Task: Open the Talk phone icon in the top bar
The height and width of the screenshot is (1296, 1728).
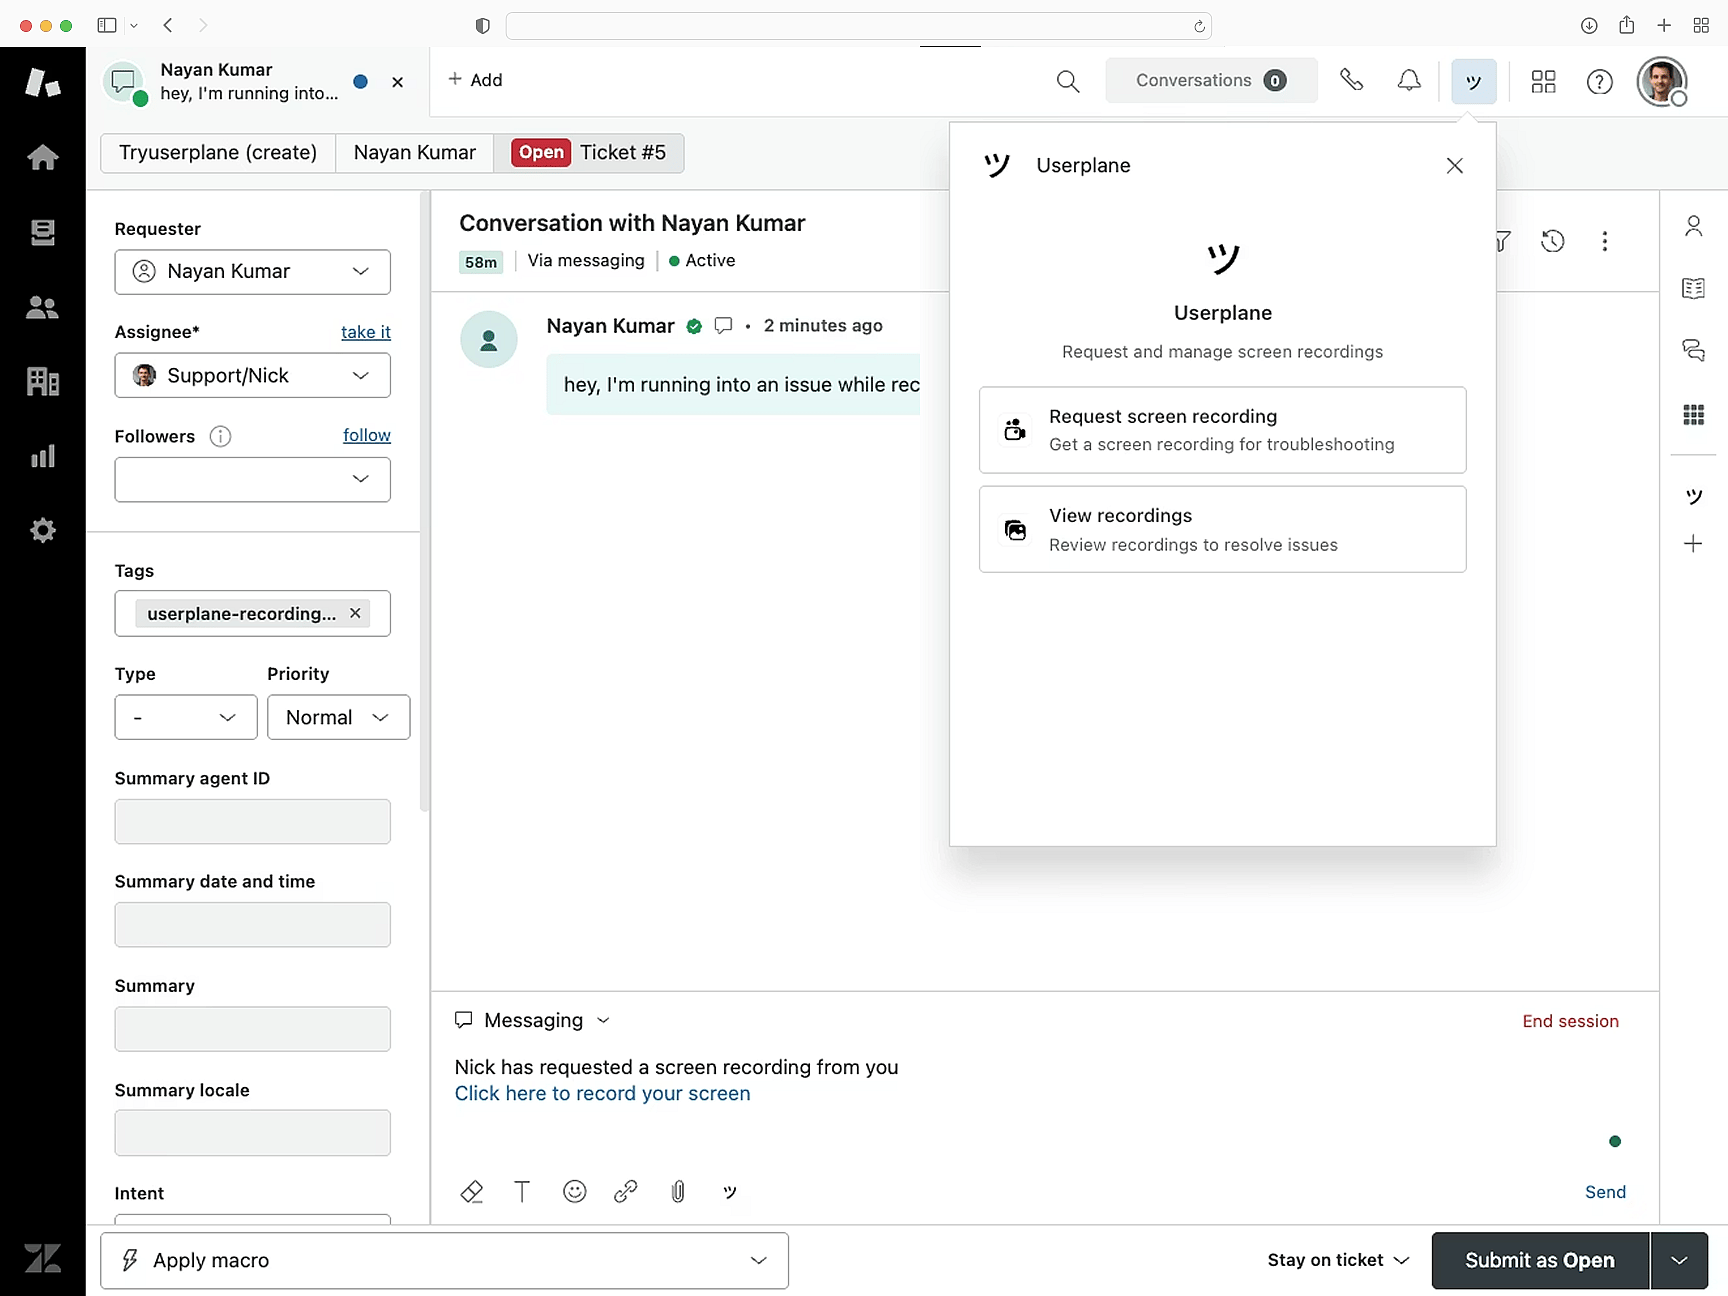Action: pos(1352,80)
